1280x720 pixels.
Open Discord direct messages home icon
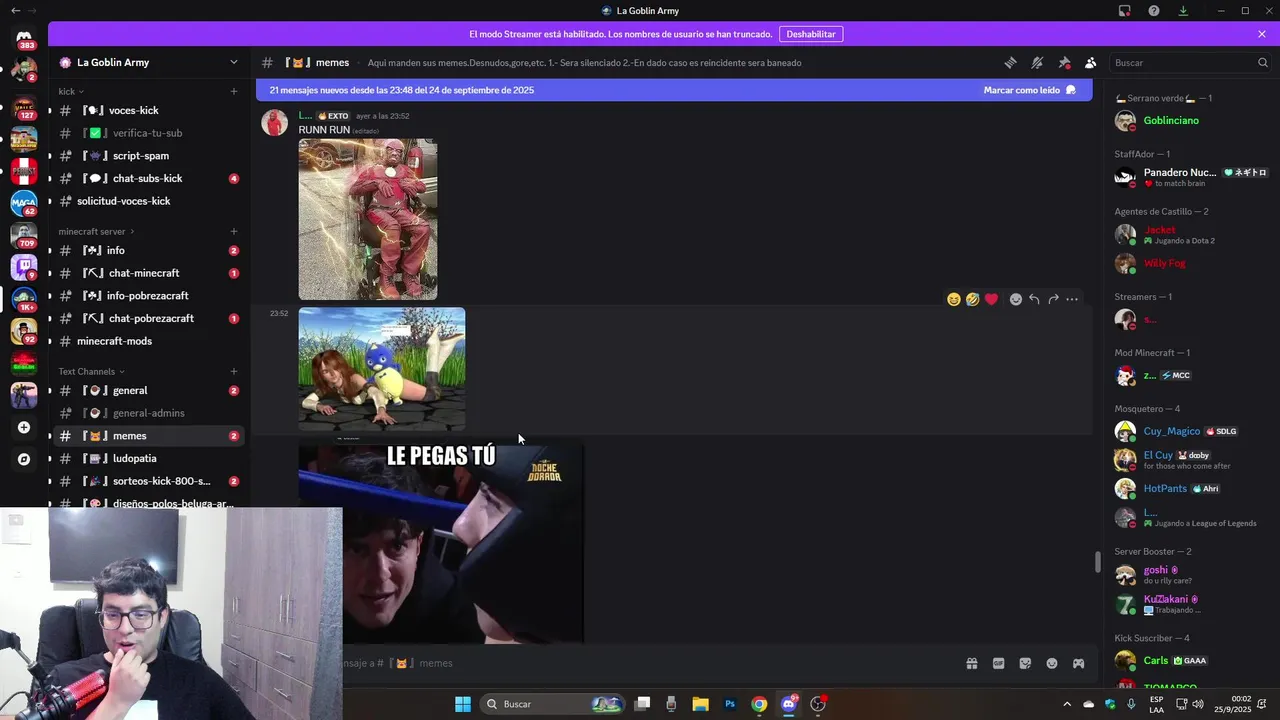[x=24, y=38]
